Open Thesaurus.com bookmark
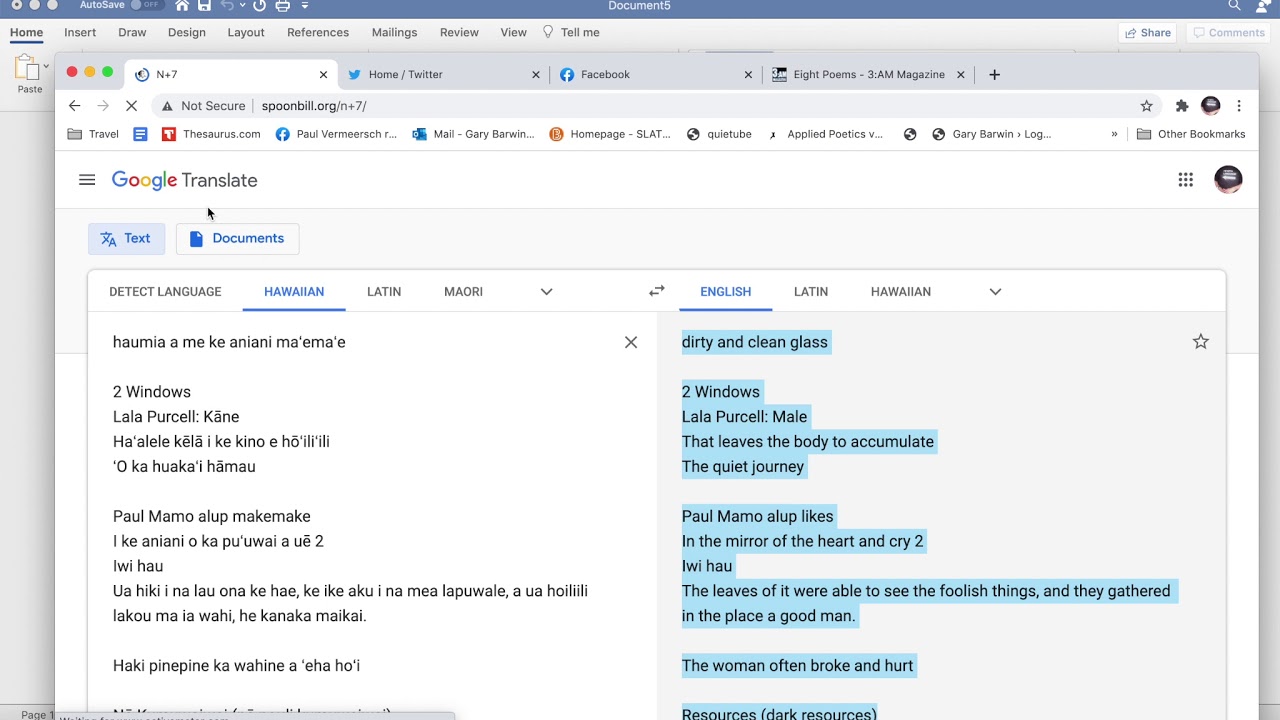 211,134
